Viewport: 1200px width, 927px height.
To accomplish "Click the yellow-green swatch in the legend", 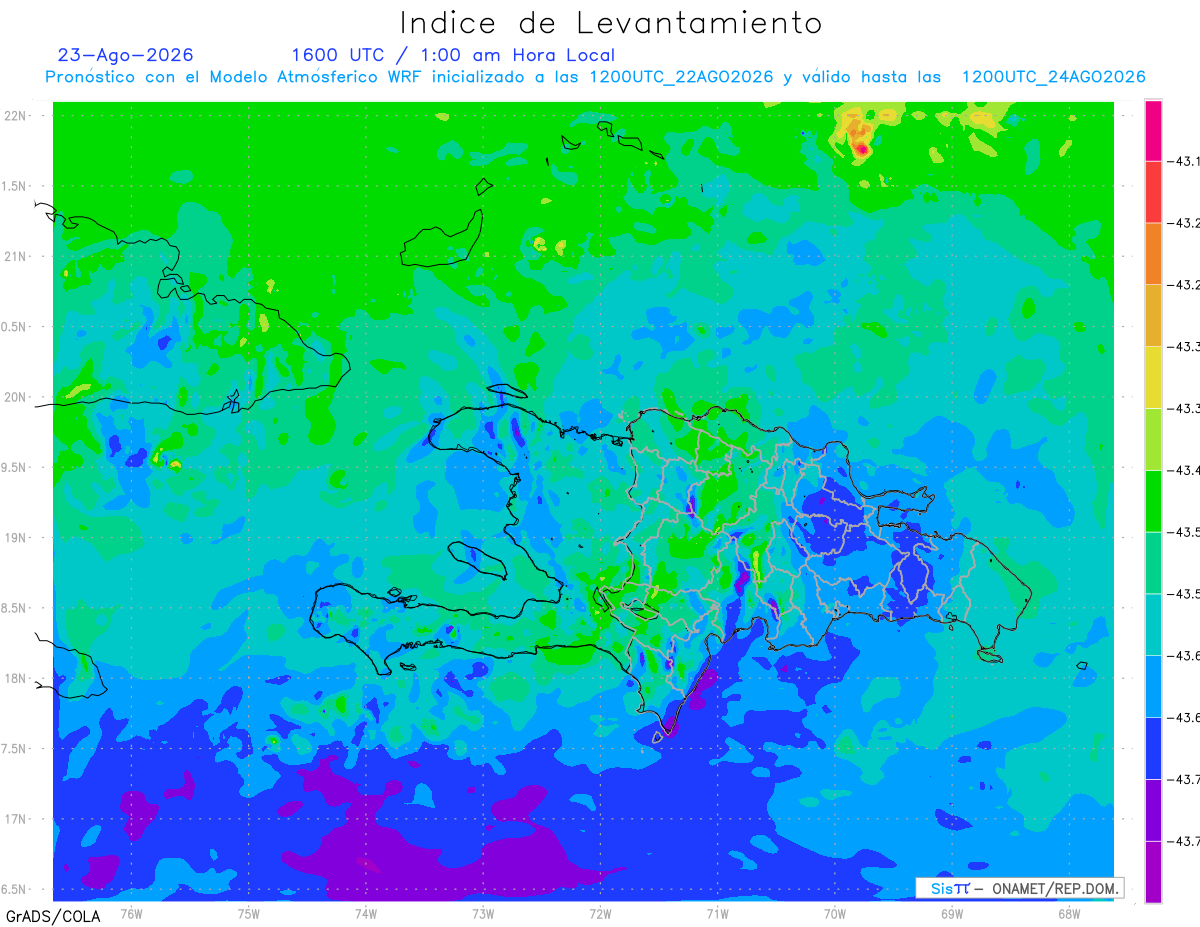I will click(x=1153, y=439).
